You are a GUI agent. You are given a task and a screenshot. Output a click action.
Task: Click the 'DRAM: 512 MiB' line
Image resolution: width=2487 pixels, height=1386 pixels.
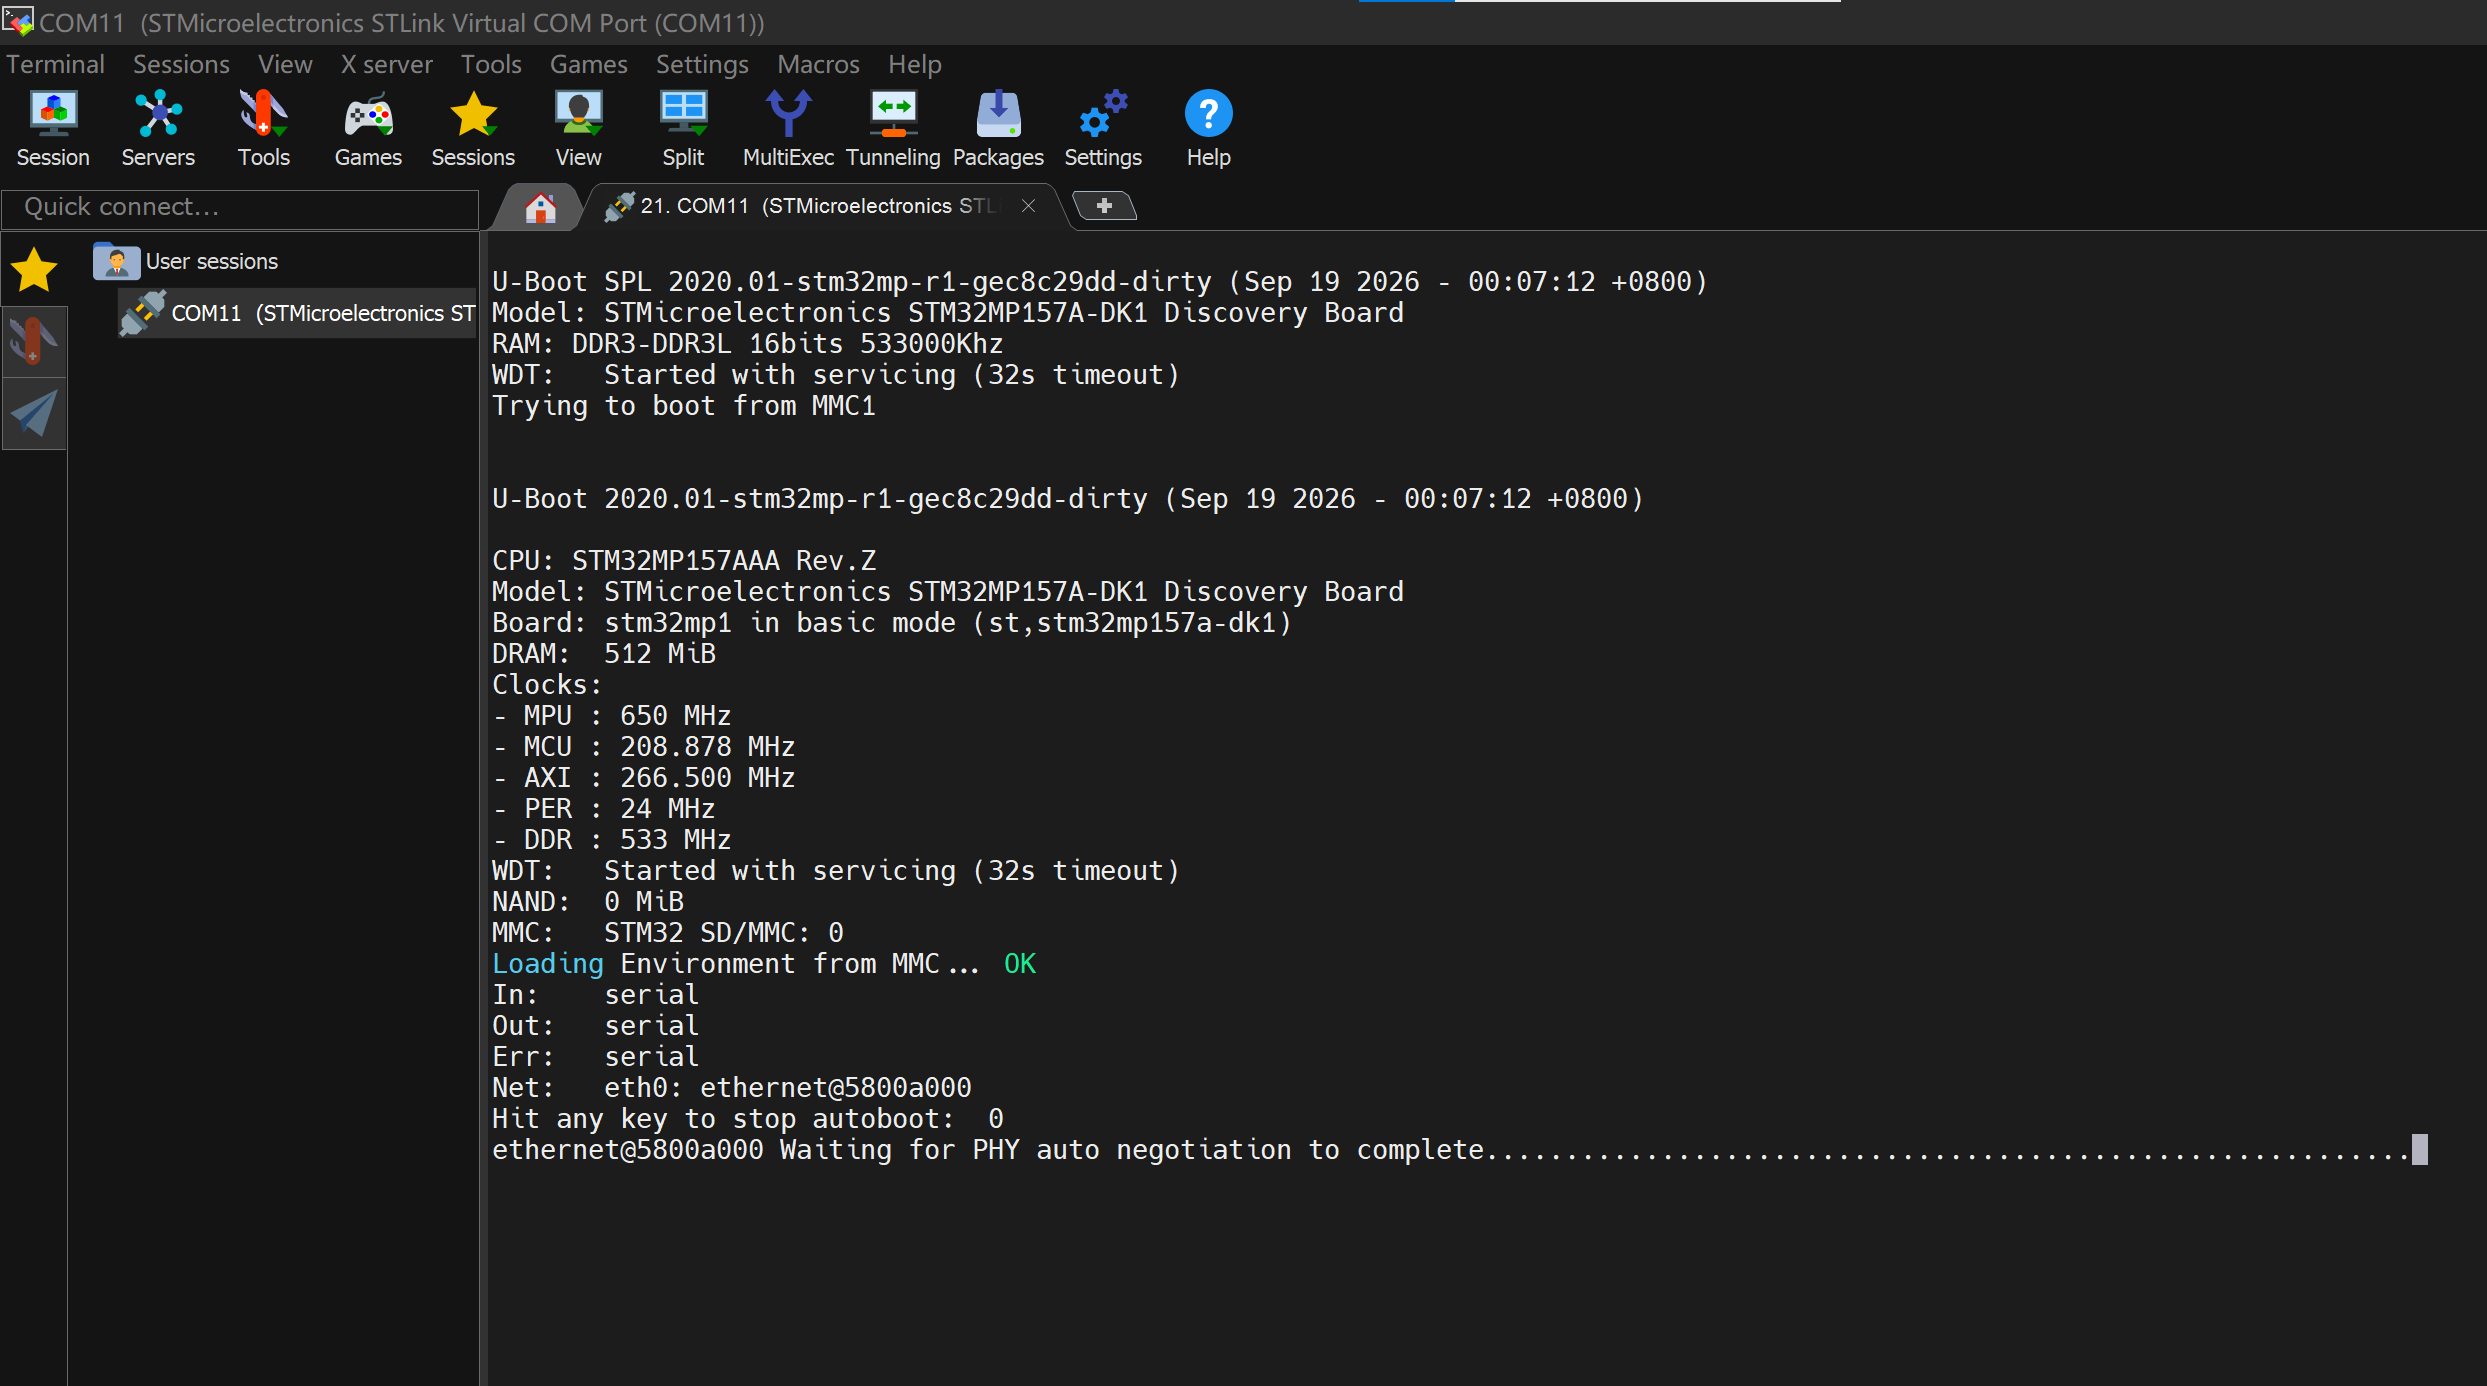click(604, 654)
